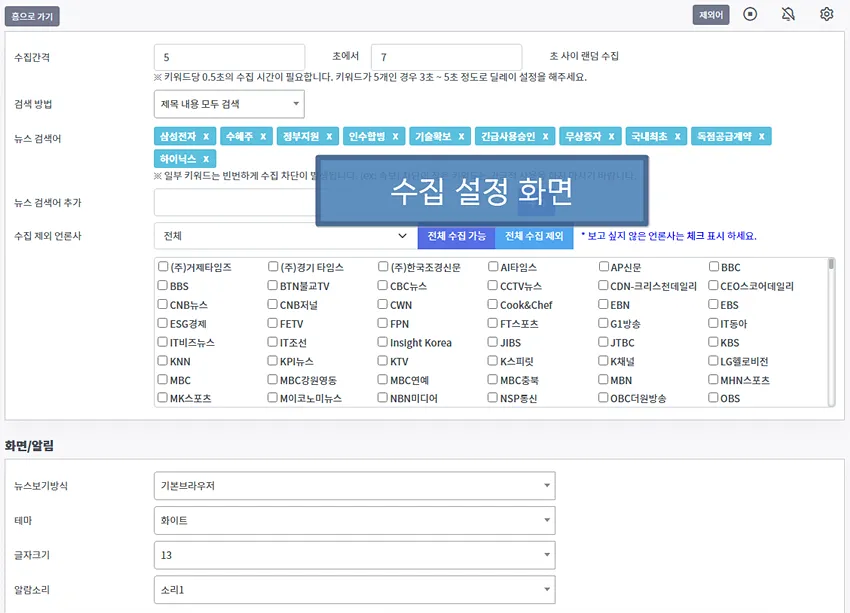Viewport: 850px width, 613px height.
Task: Delete the 하이닉스 search keyword tag
Action: [x=206, y=158]
